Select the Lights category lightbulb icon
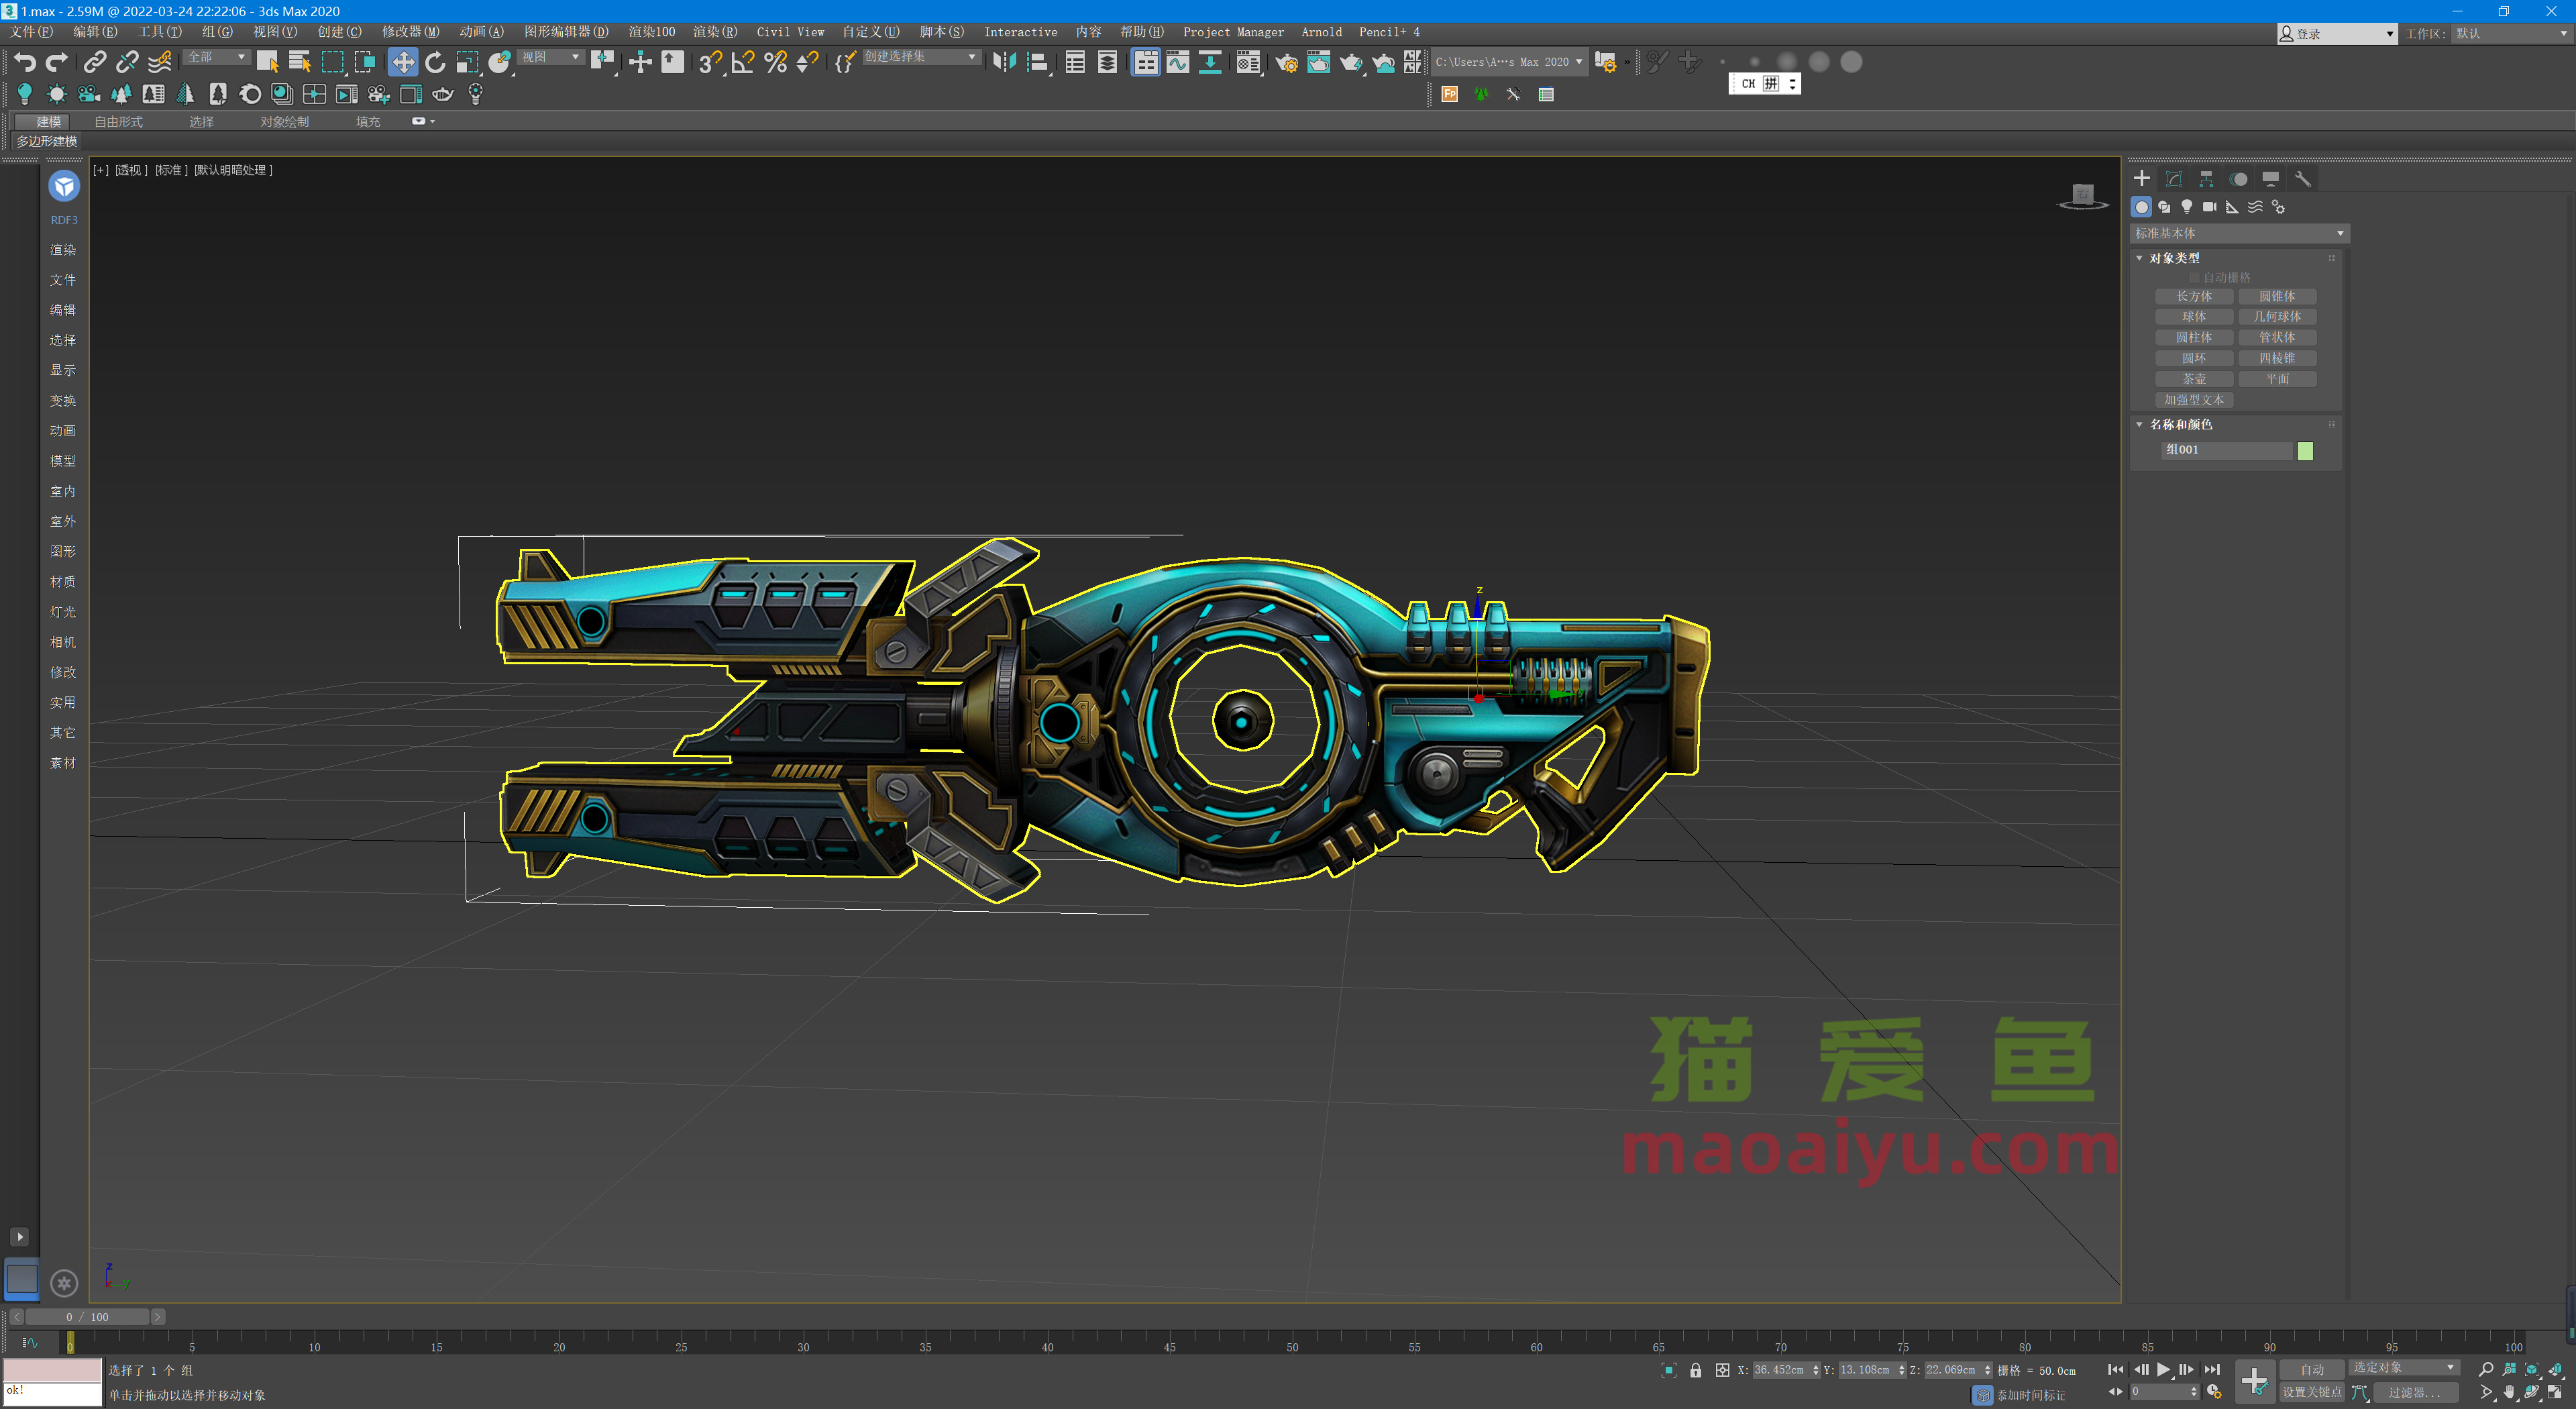Screen dimensions: 2576x1409 coord(2187,207)
